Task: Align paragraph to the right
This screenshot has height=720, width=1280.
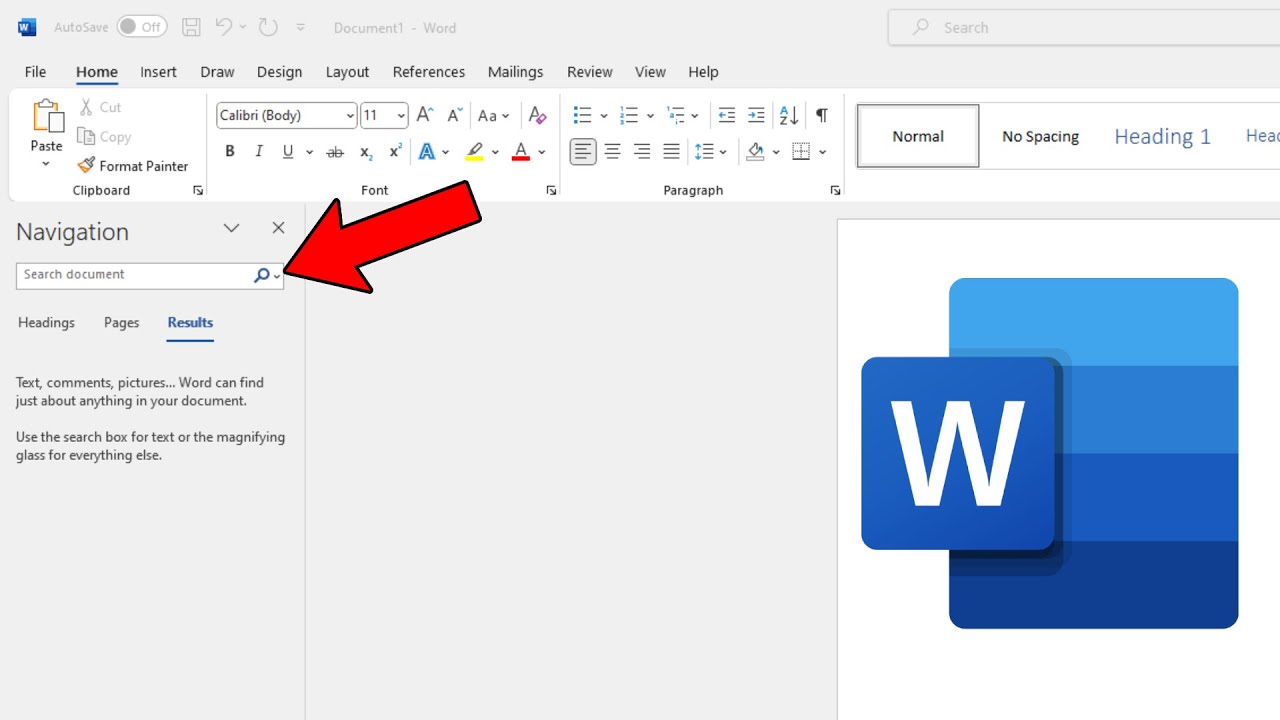Action: 642,152
